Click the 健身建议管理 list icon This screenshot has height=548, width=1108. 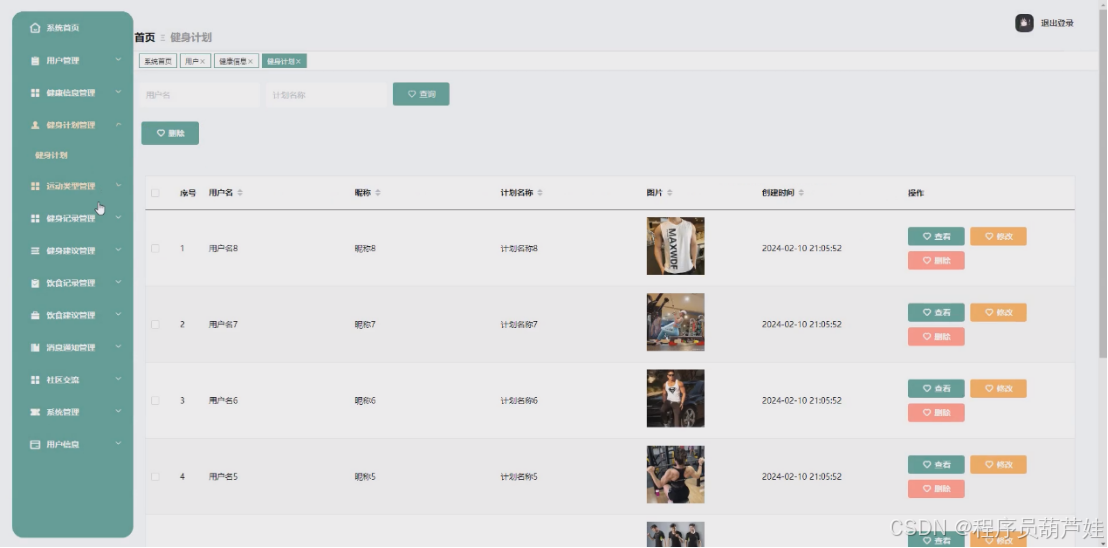coord(35,251)
